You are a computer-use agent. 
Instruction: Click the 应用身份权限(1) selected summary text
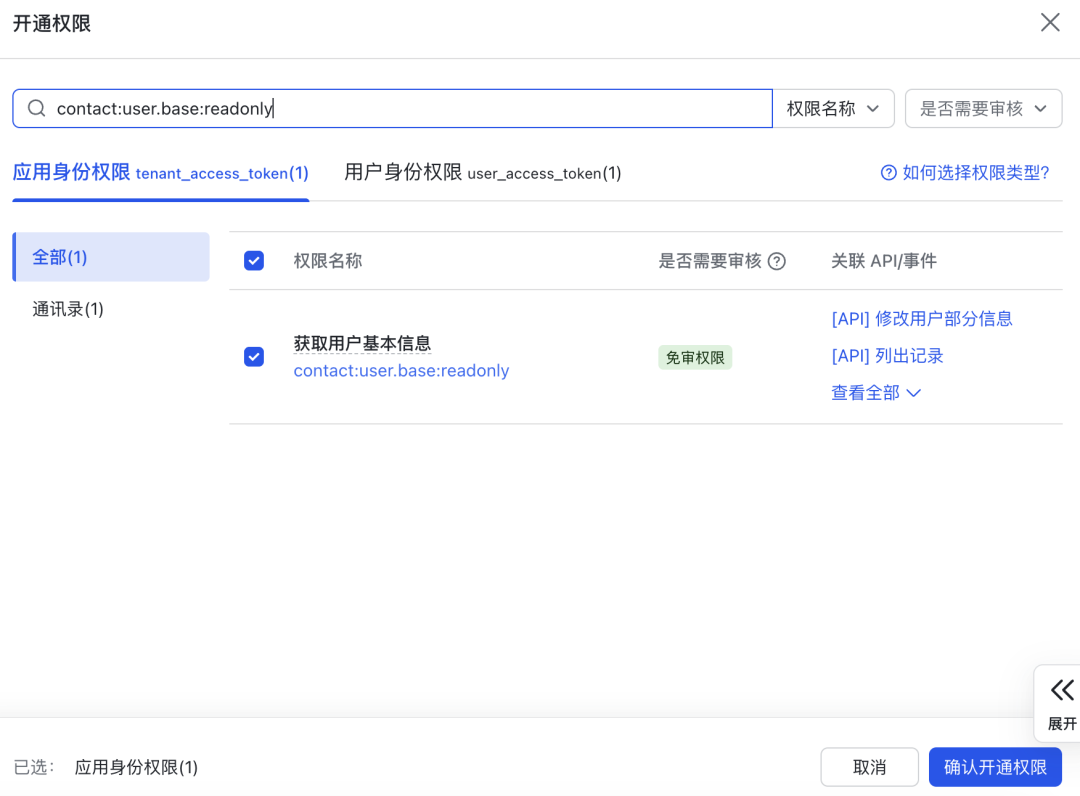[x=136, y=767]
